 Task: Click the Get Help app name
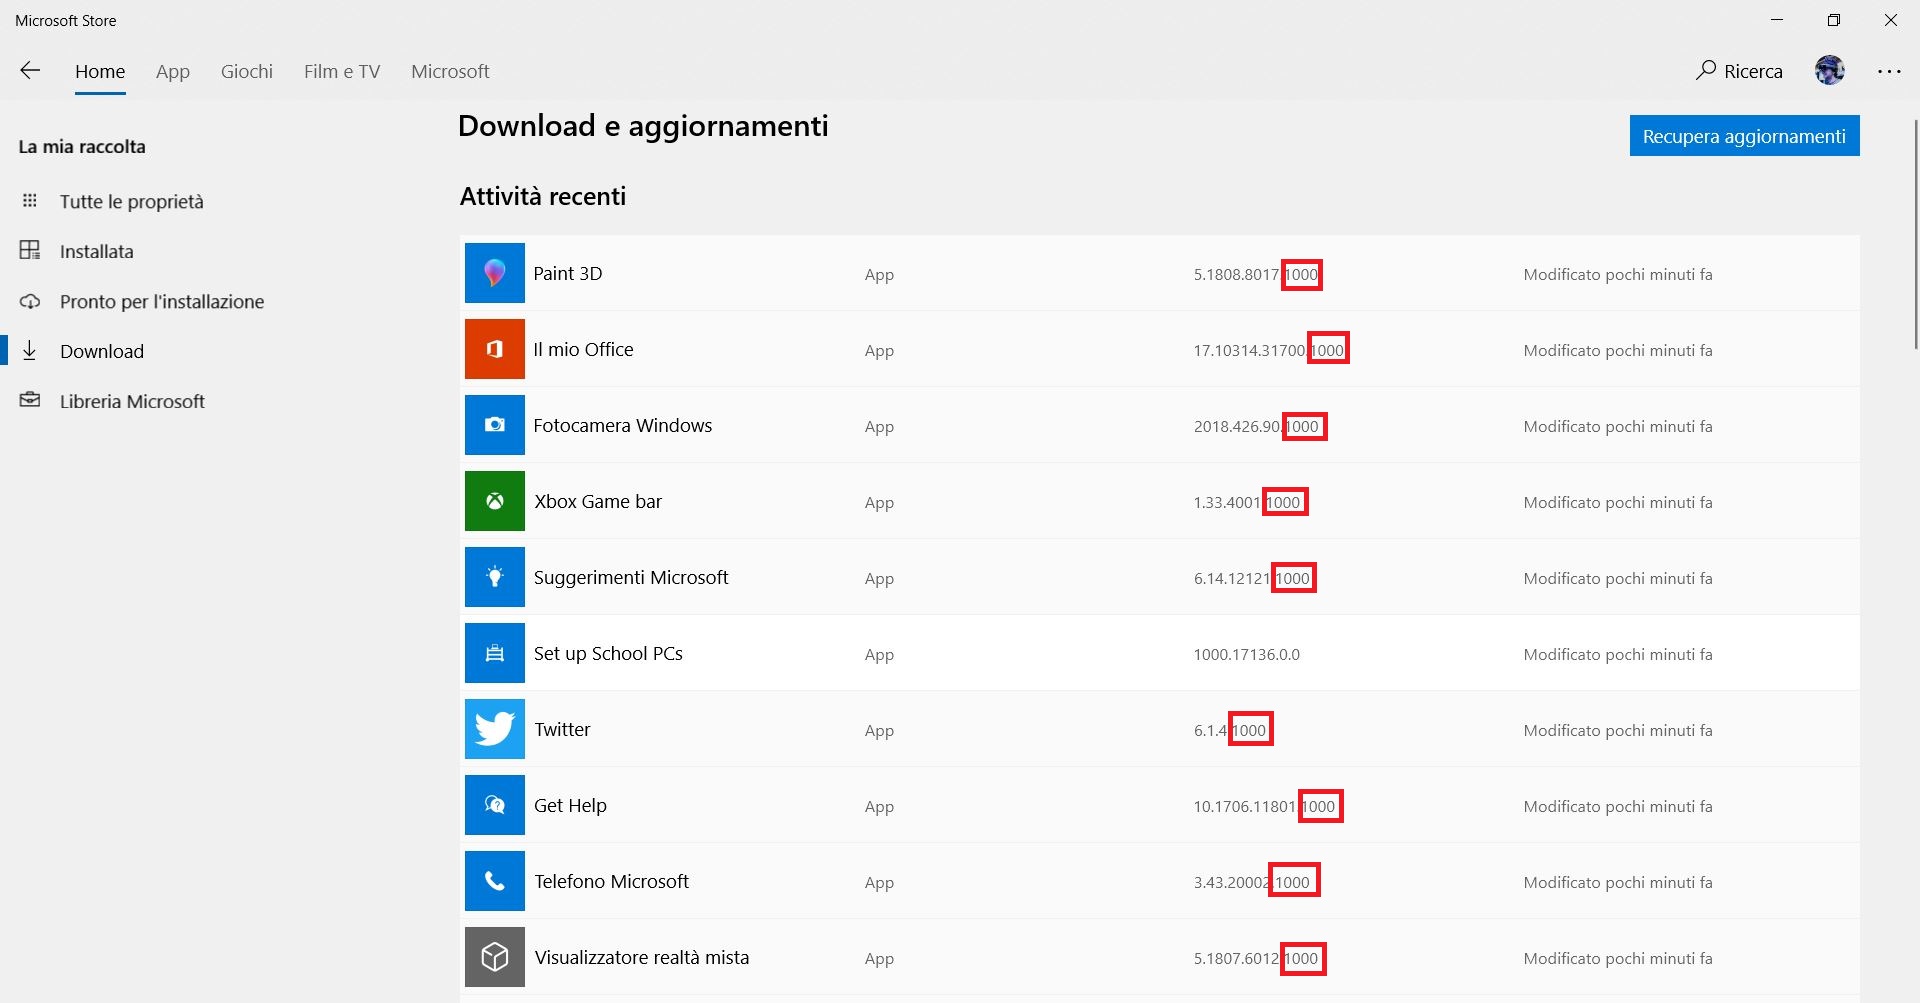point(570,805)
